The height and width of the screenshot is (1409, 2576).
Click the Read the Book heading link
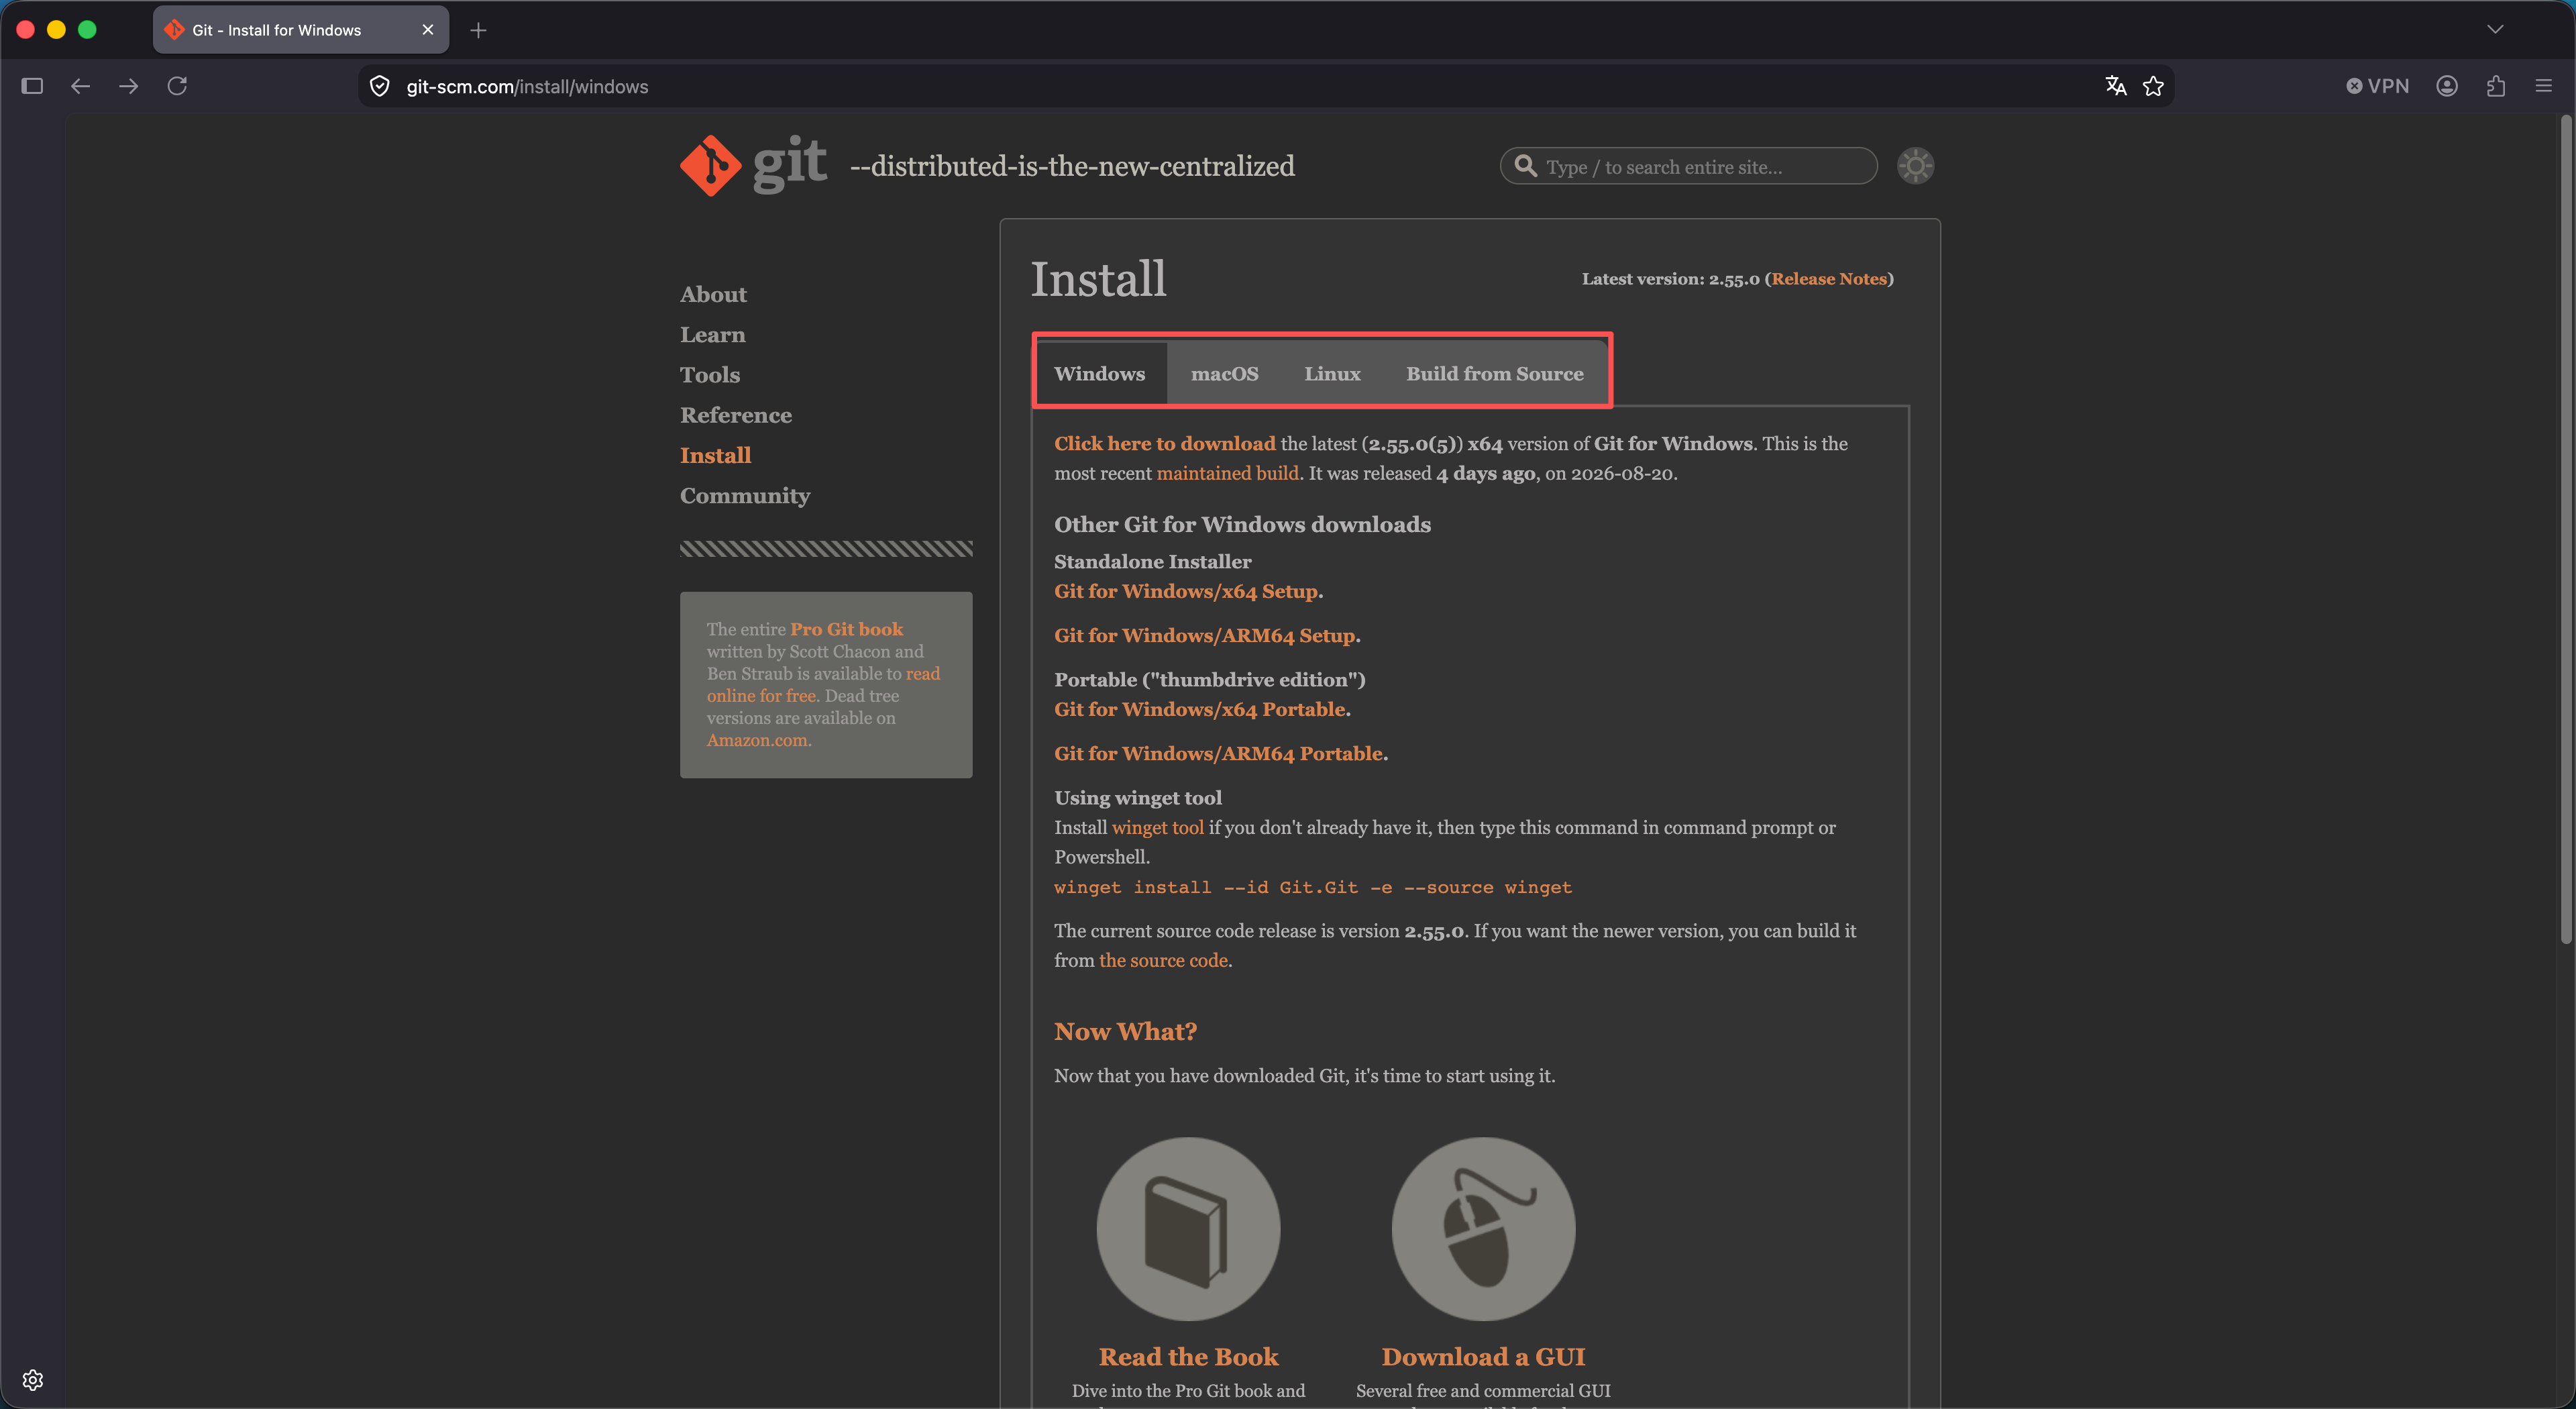click(1188, 1357)
